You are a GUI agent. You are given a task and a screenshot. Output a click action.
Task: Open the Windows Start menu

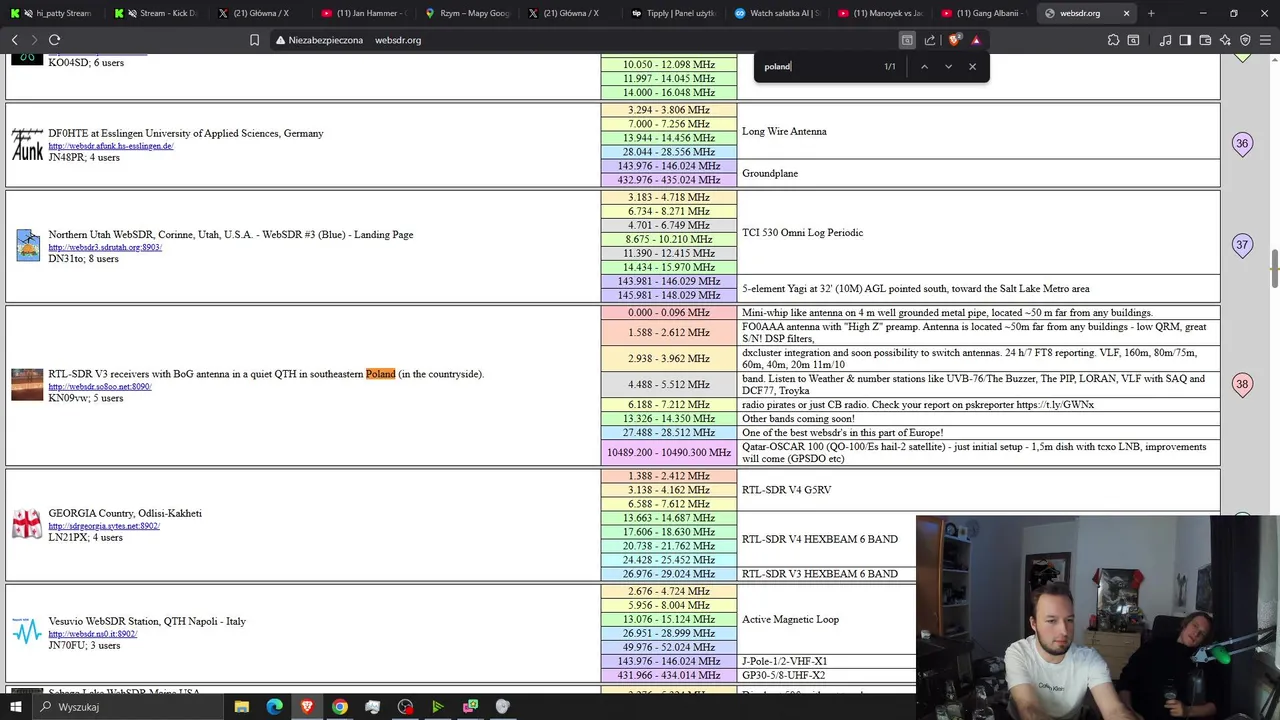(x=16, y=706)
